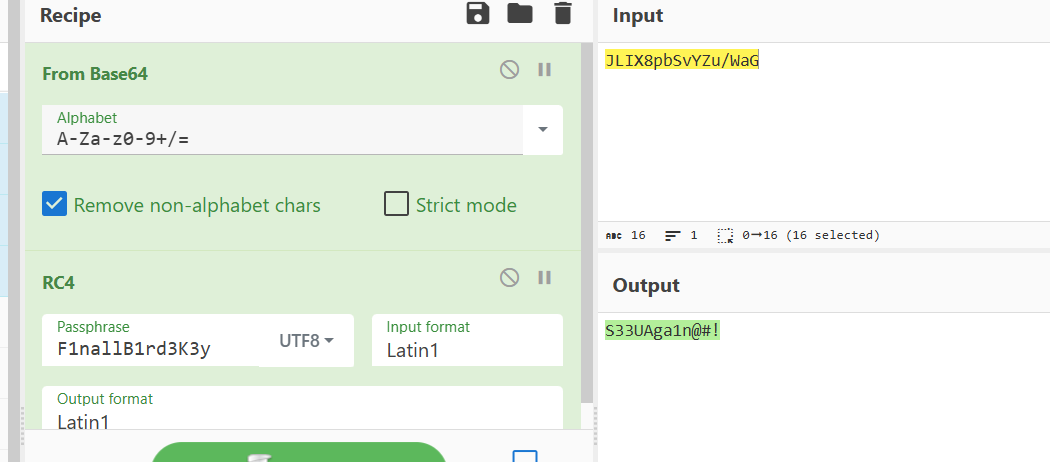The image size is (1050, 462).
Task: Open the Alphabet dropdown arrow
Action: tap(543, 130)
